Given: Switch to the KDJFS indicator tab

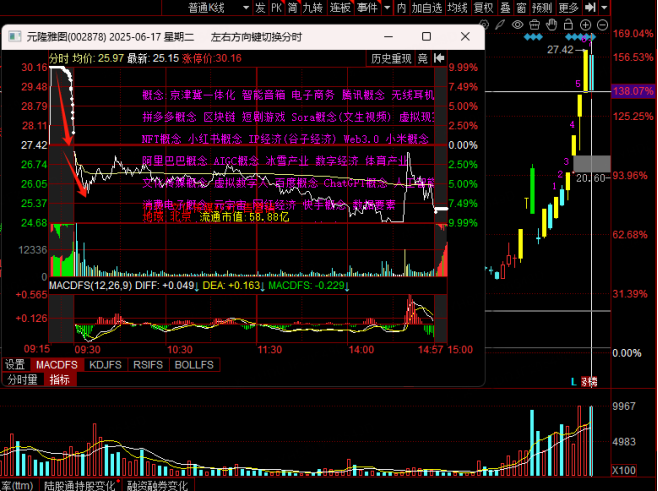Looking at the screenshot, I should (105, 365).
